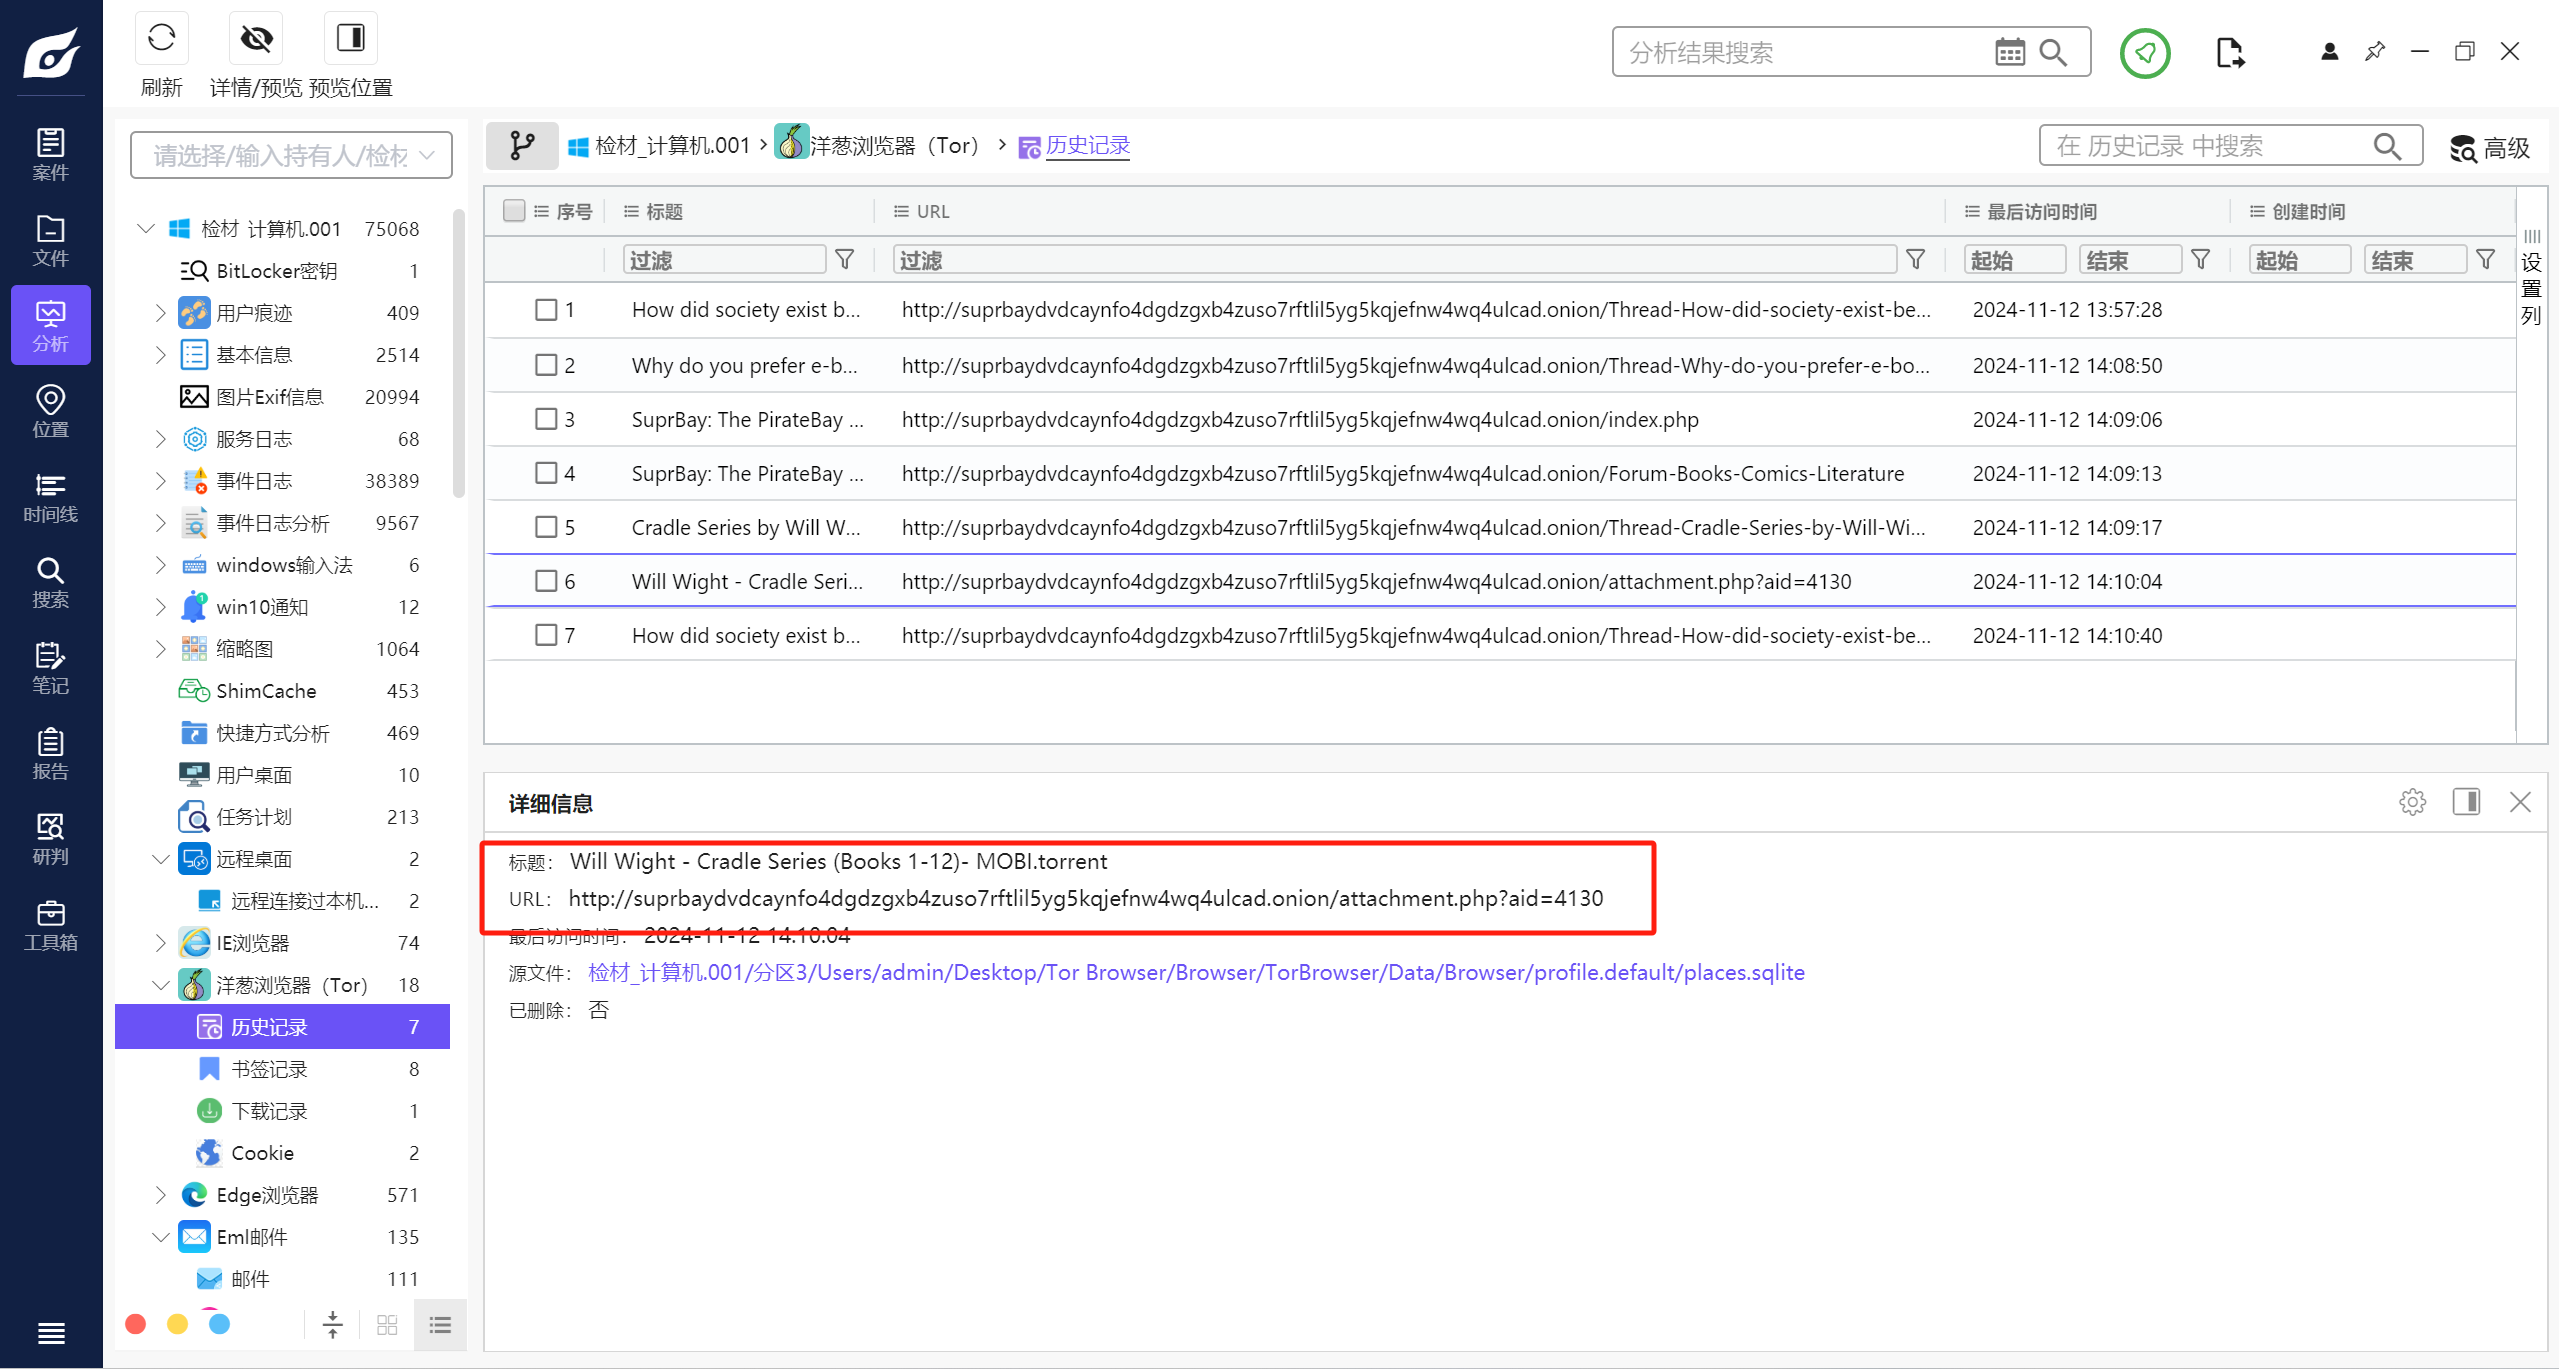Switch to the 报告 sidebar section

point(50,754)
